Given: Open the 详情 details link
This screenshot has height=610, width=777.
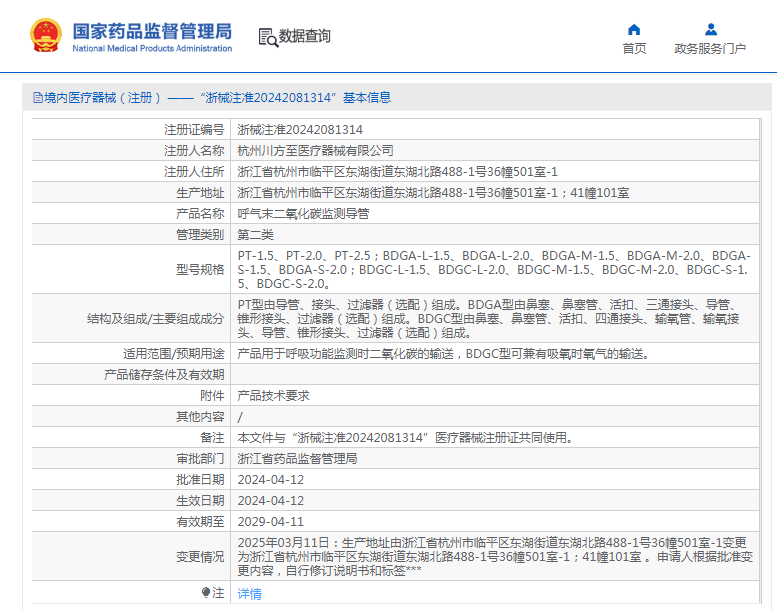Looking at the screenshot, I should [249, 593].
